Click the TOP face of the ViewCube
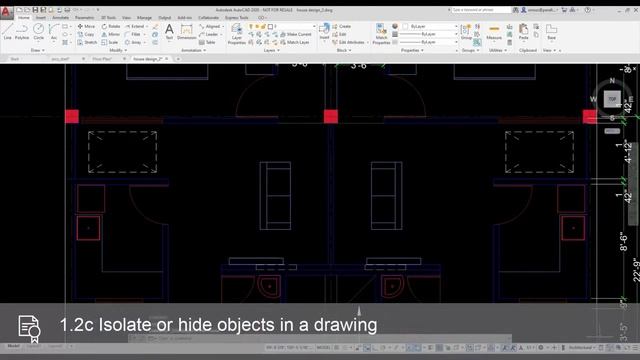 [x=612, y=99]
